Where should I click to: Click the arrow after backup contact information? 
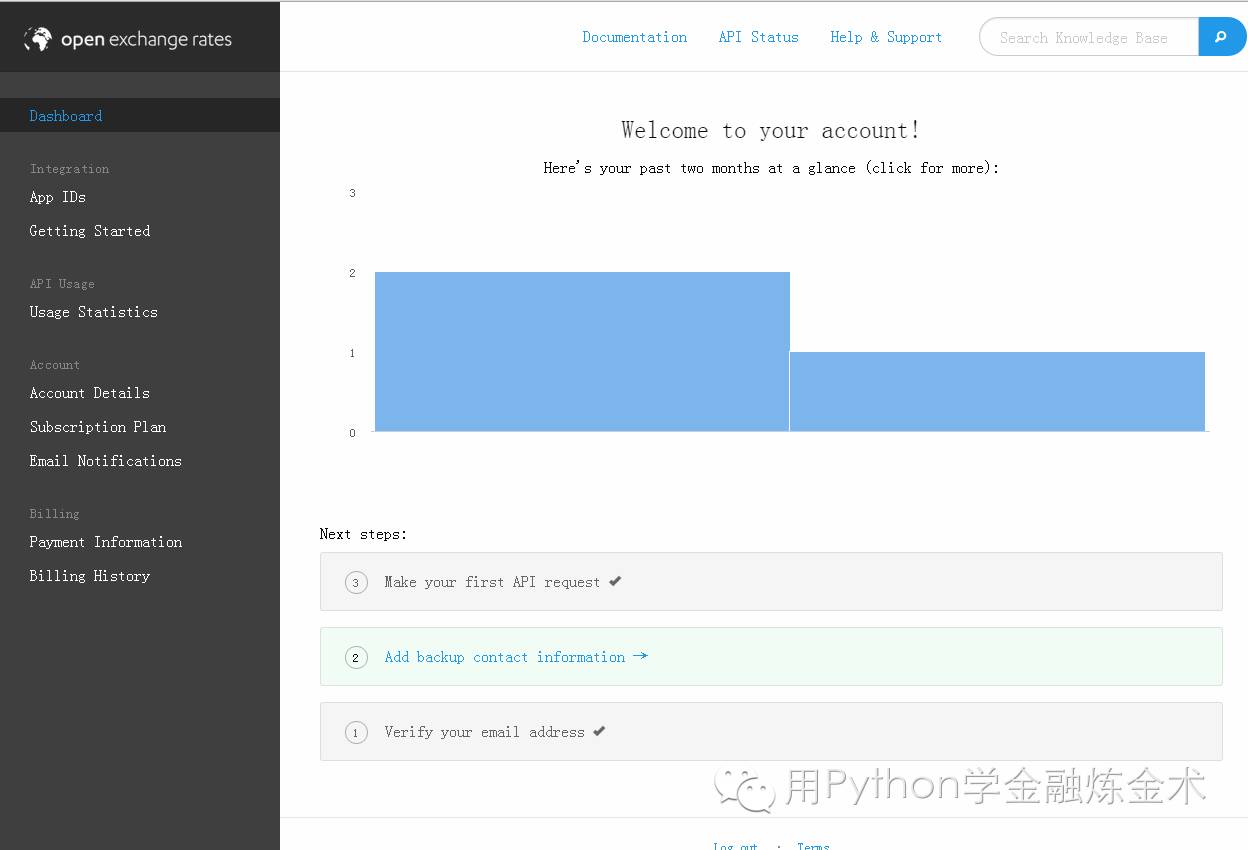pos(640,656)
